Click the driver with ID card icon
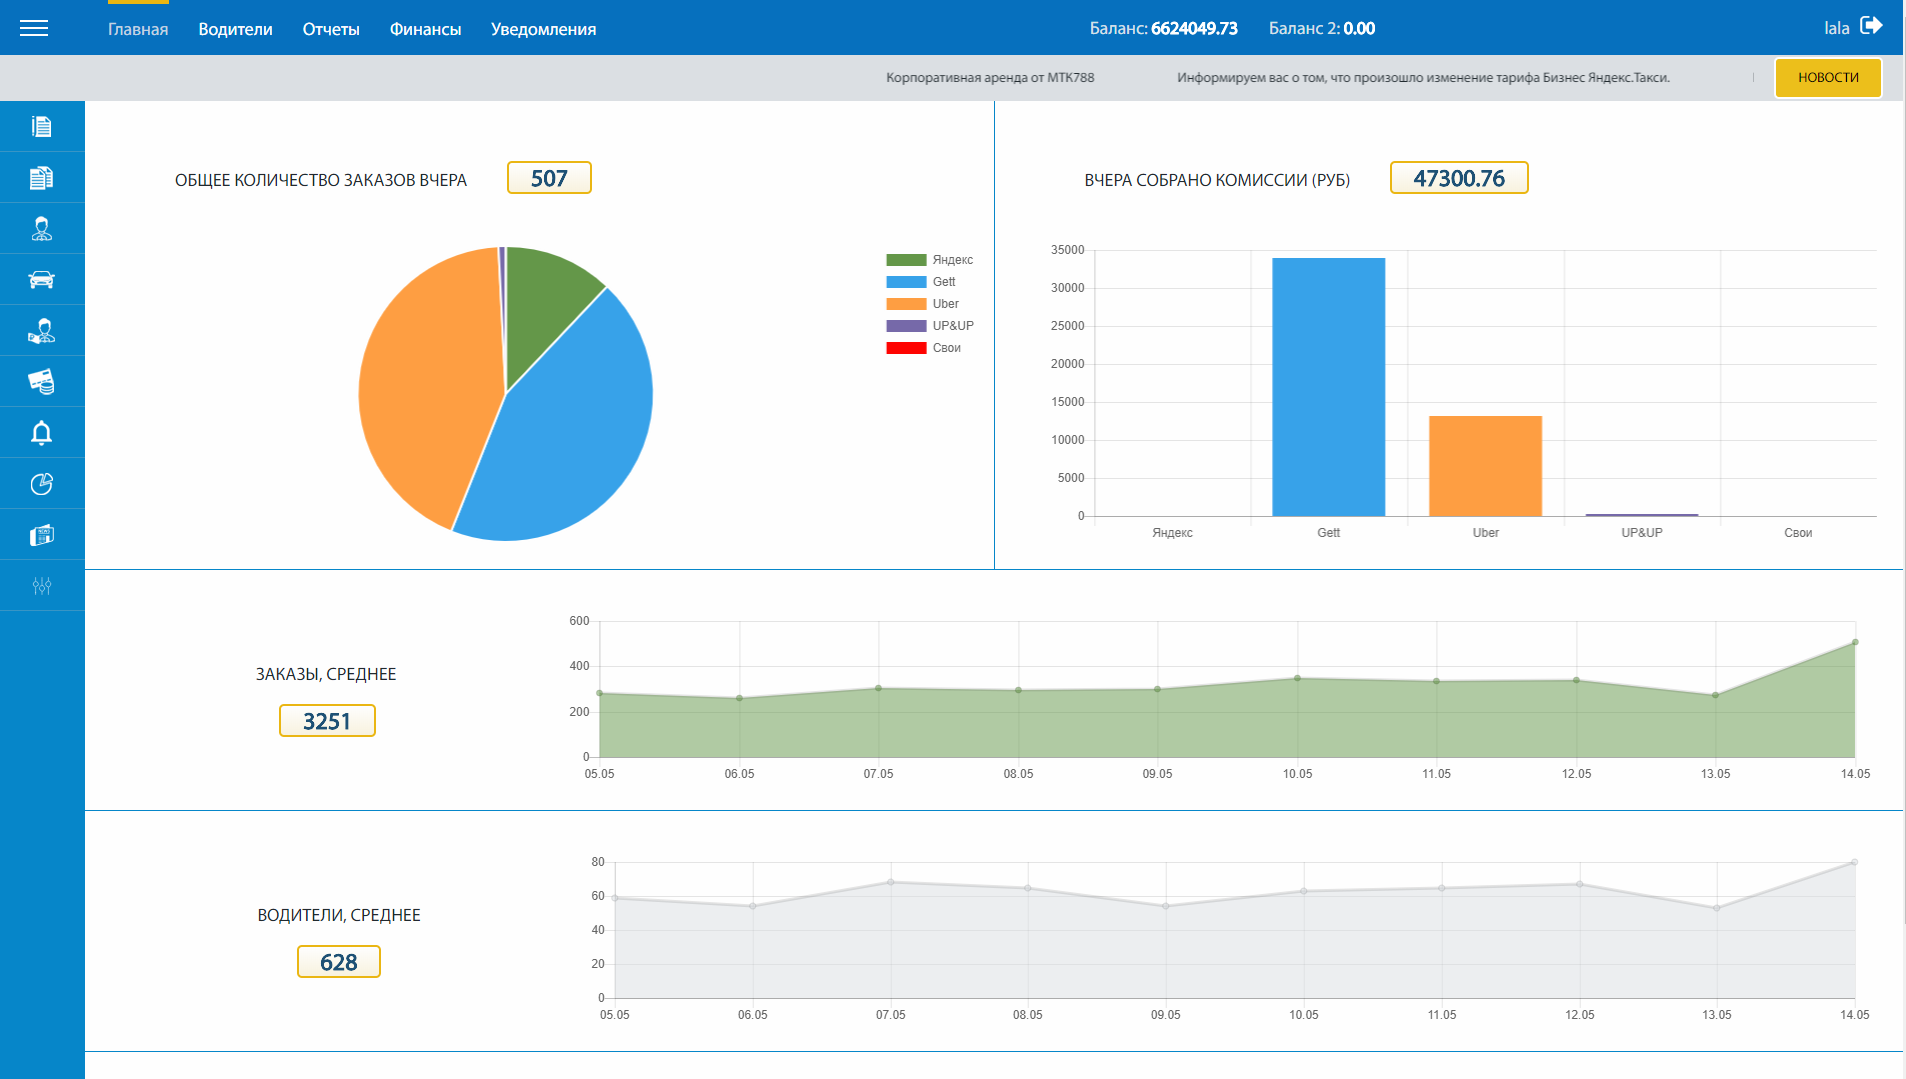Viewport: 1906px width, 1079px height. point(41,331)
